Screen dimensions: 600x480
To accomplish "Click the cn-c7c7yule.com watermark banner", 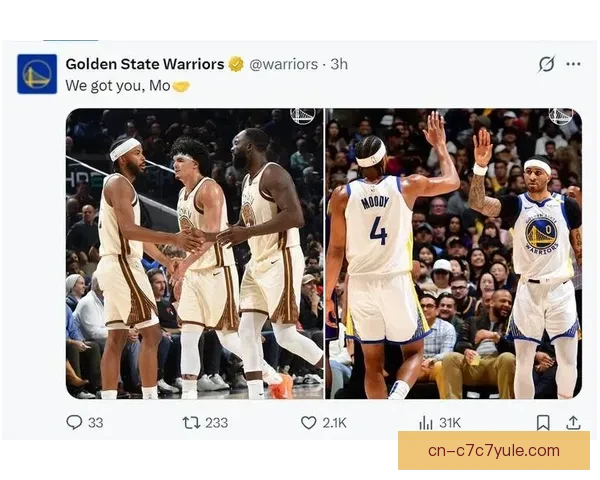I will point(494,451).
